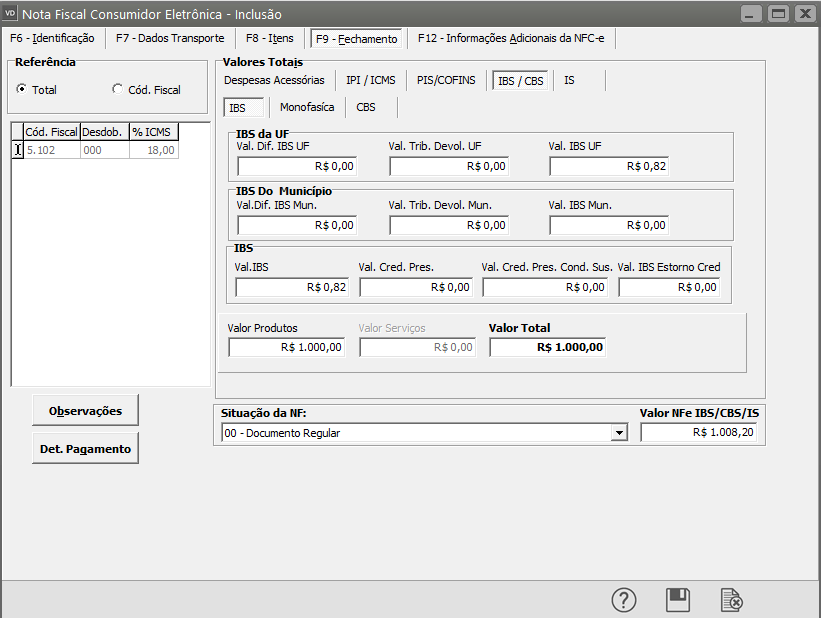Click the save floppy disk icon
821x618 pixels.
click(678, 599)
